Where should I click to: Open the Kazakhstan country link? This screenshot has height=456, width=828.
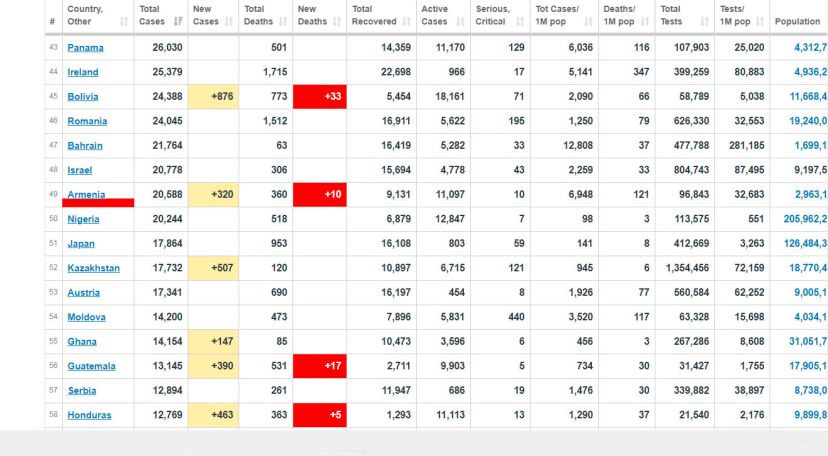pos(93,268)
